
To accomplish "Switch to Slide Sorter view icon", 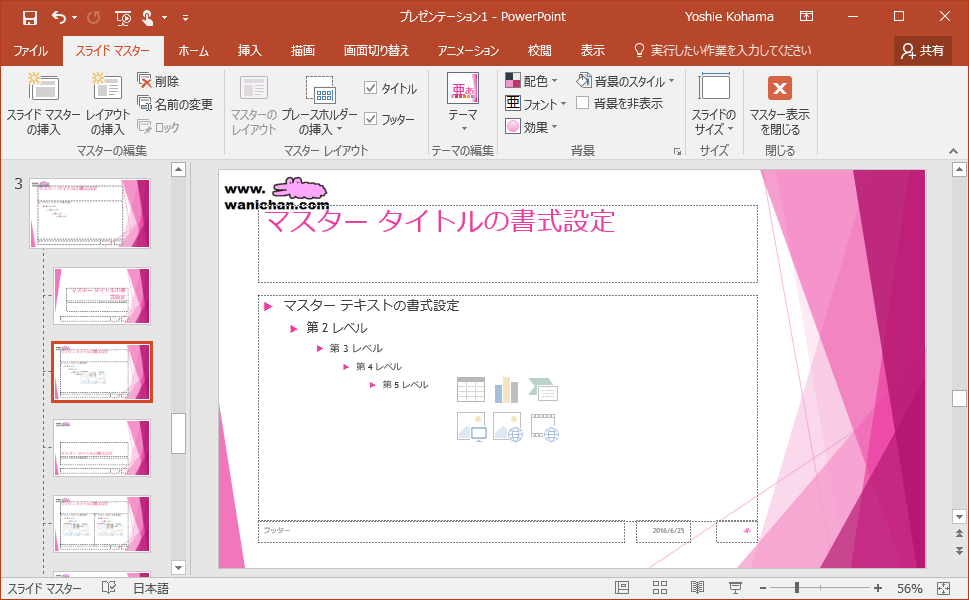I will tap(659, 588).
